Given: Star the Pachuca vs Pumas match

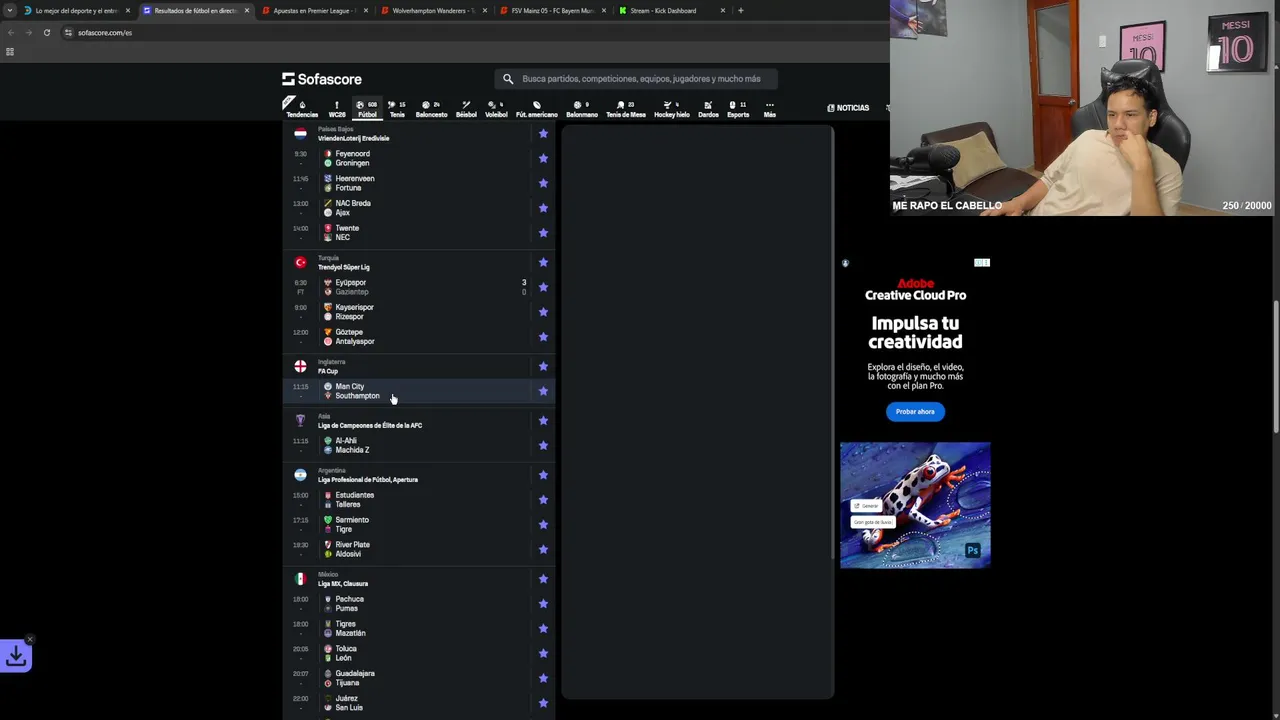Looking at the screenshot, I should pos(543,604).
